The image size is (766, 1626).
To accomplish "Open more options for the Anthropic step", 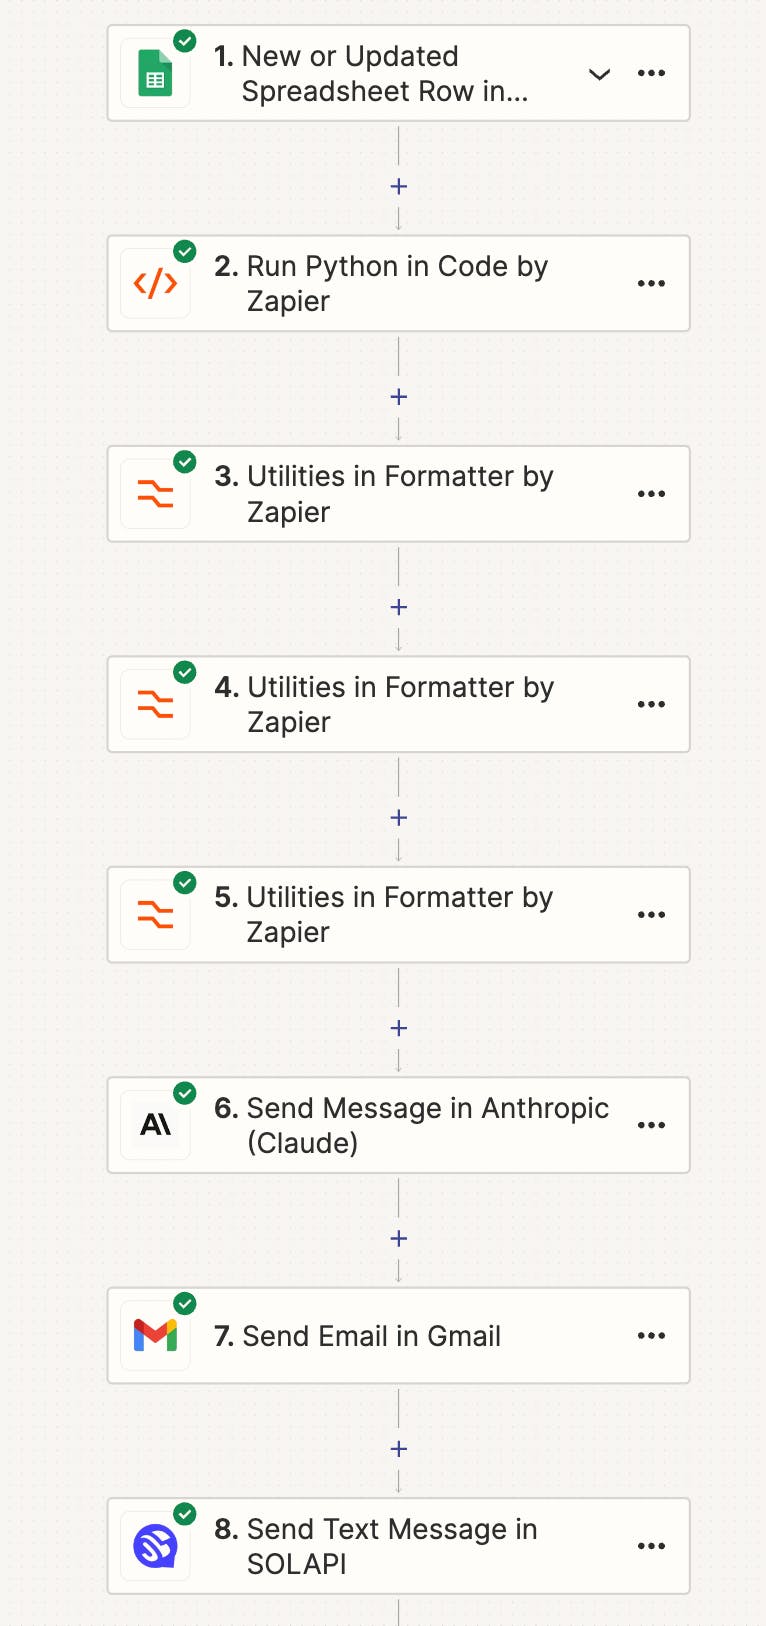I will click(651, 1125).
